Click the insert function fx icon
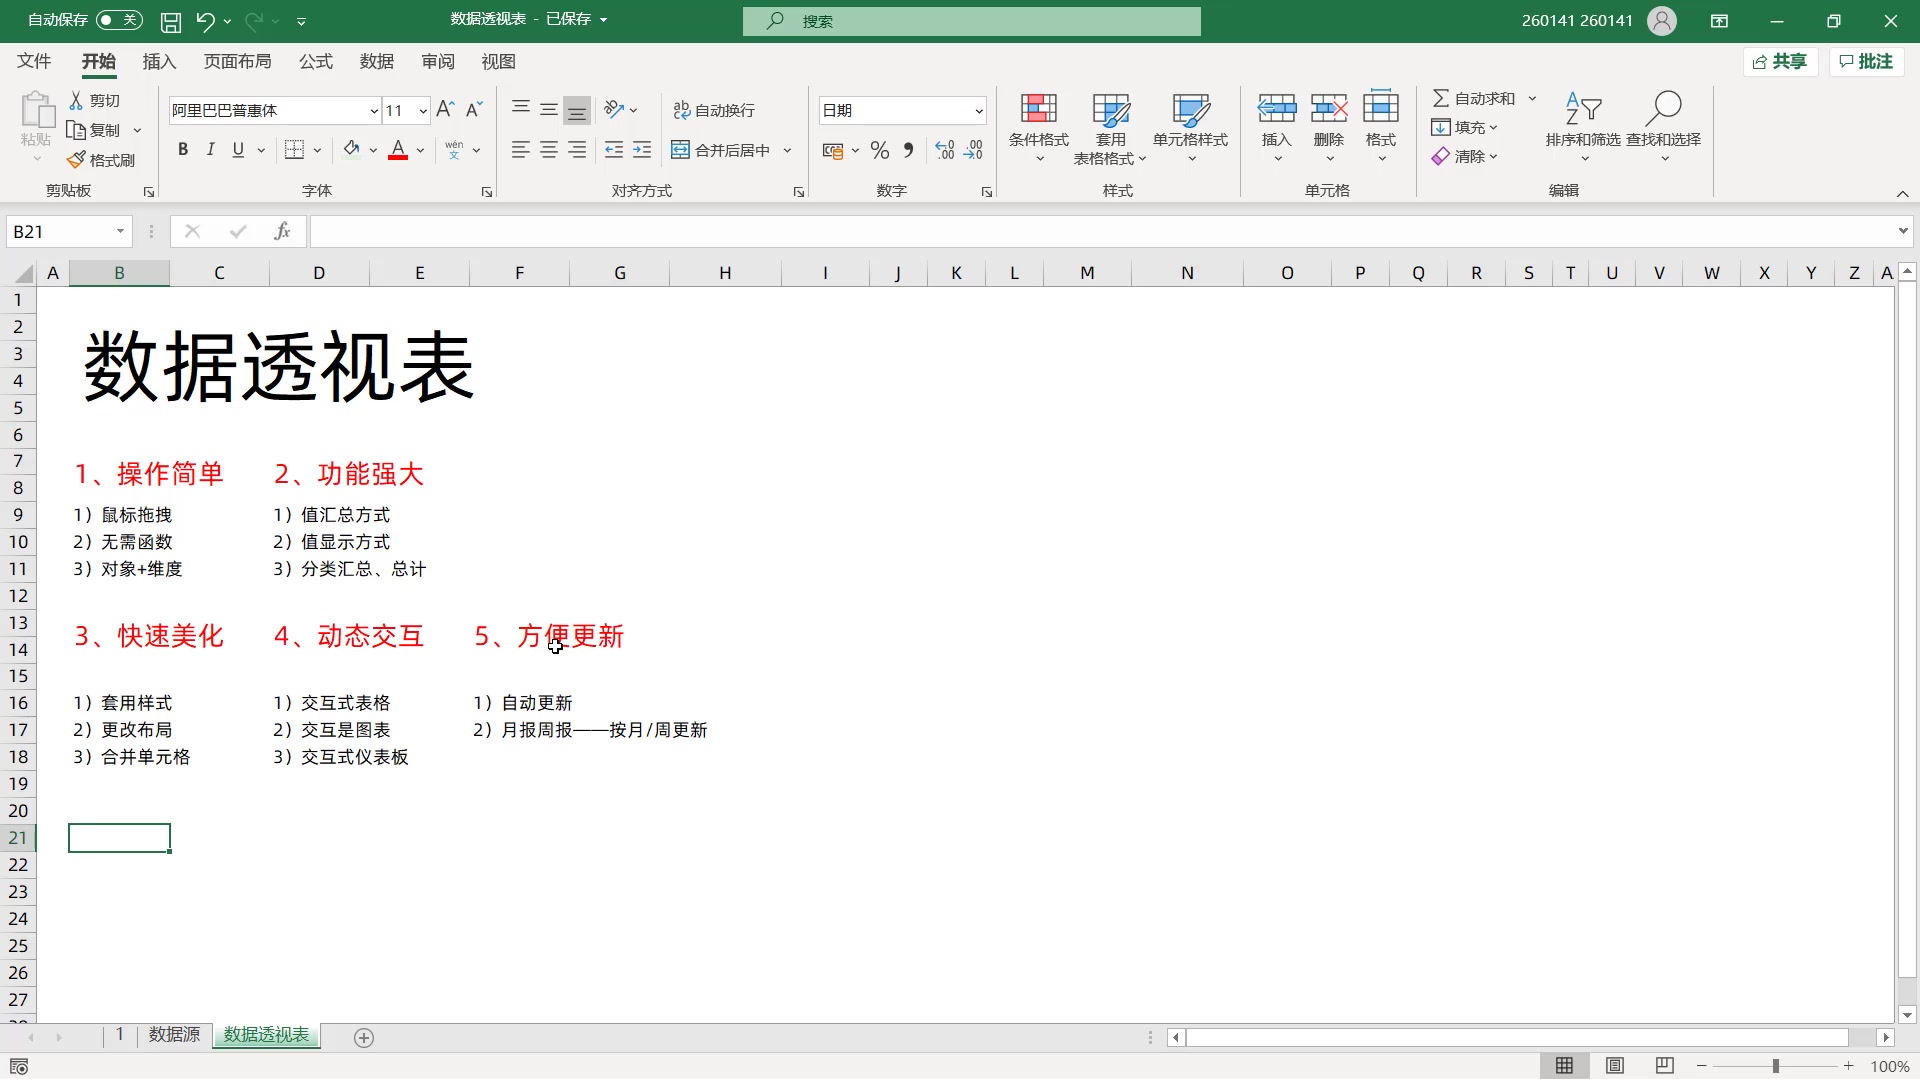Screen dimensions: 1920x1080 282,232
